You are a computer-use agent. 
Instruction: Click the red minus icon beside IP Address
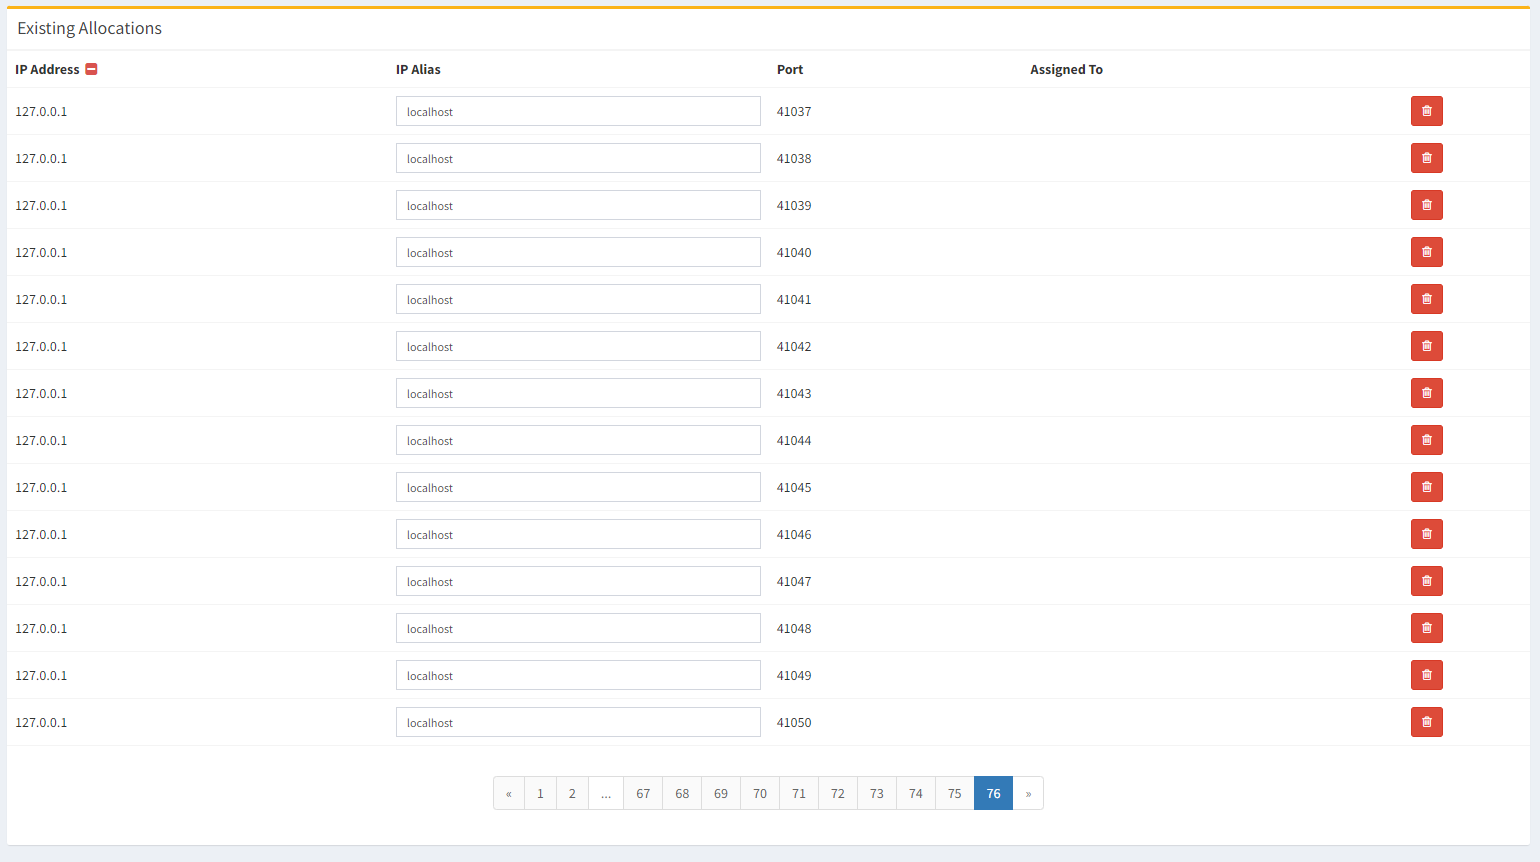(91, 69)
